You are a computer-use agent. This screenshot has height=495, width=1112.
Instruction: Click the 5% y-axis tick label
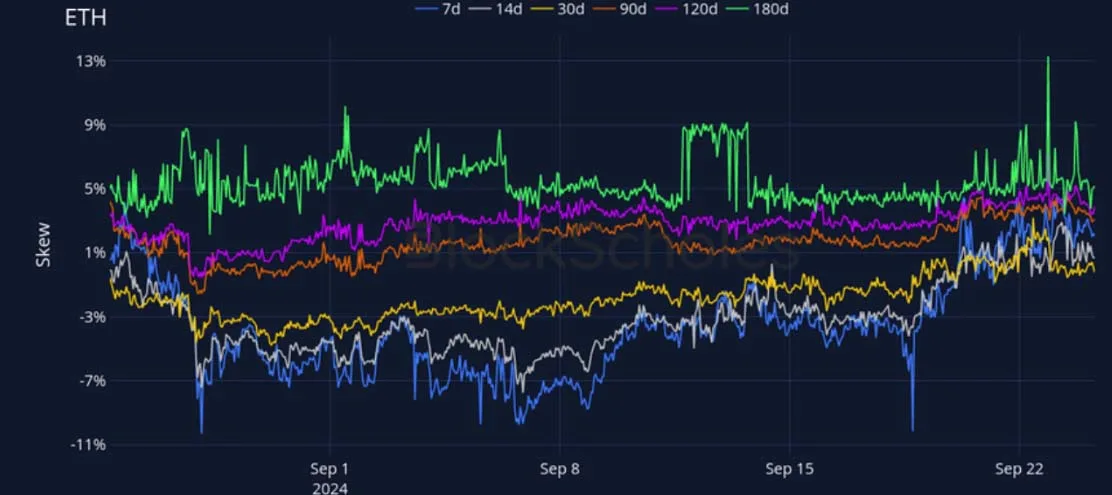point(96,189)
